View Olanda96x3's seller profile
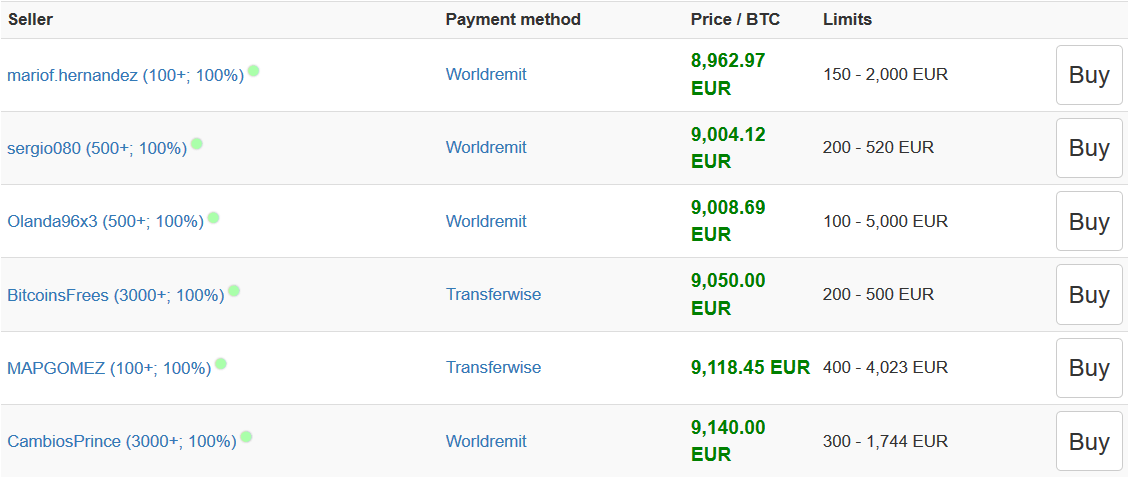 tap(105, 221)
